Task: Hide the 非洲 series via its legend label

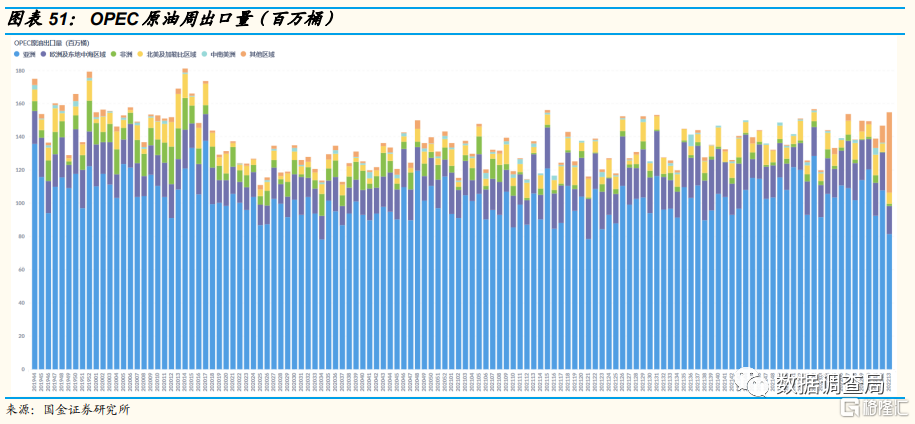Action: tap(125, 53)
